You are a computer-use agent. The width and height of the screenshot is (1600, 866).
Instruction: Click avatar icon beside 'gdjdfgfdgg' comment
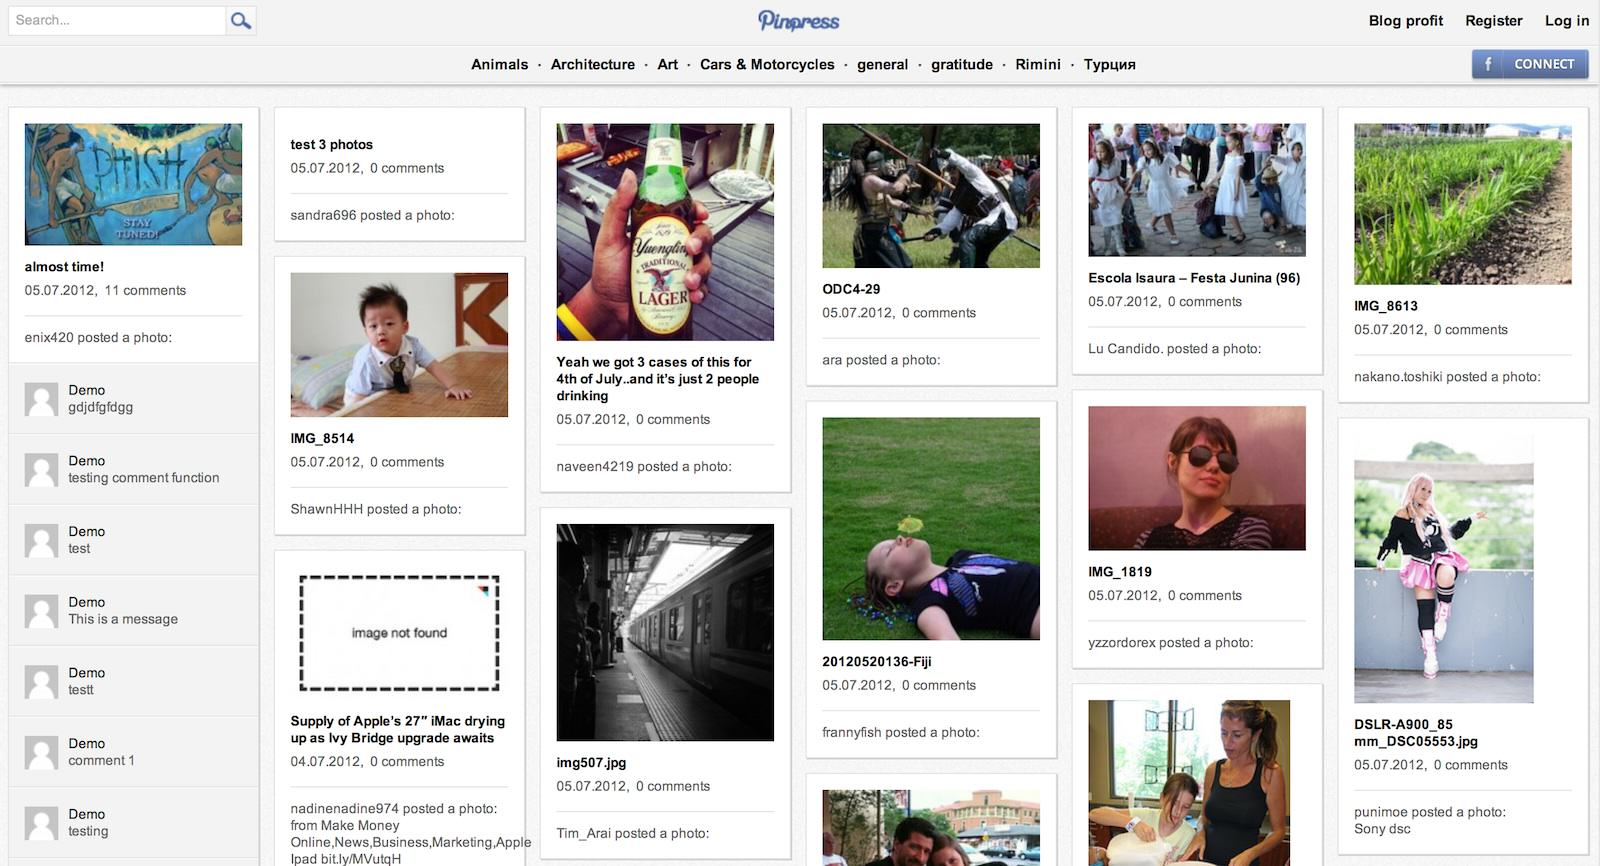tap(41, 399)
